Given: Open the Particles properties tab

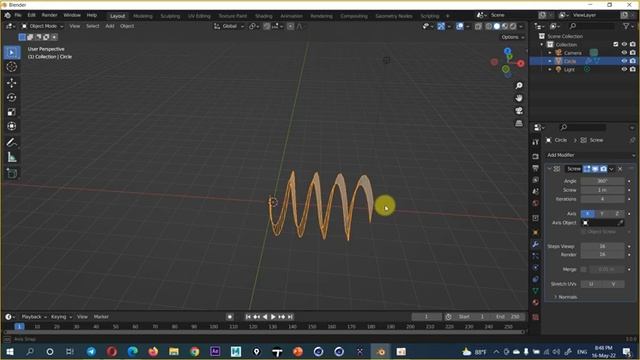Looking at the screenshot, I should pos(536,256).
